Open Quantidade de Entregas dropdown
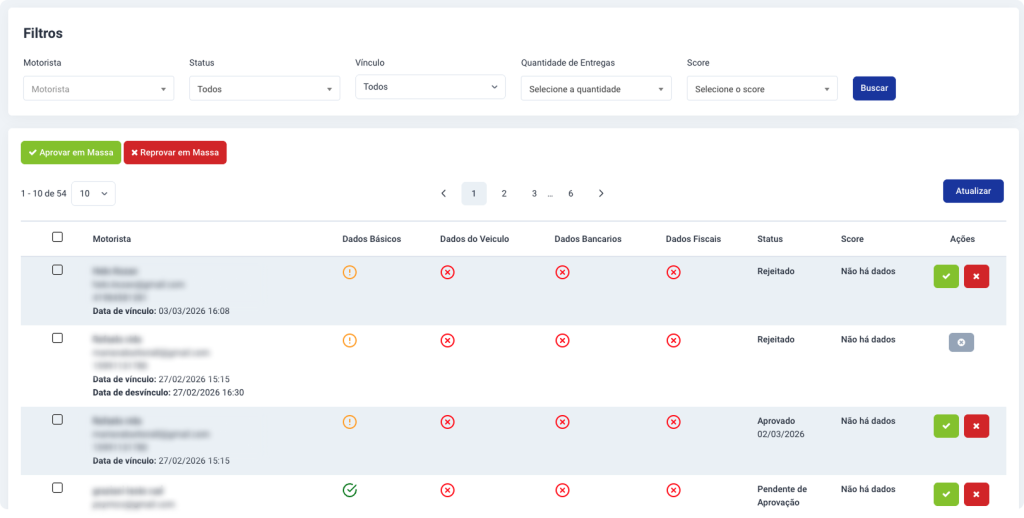The image size is (1024, 518). [x=596, y=89]
